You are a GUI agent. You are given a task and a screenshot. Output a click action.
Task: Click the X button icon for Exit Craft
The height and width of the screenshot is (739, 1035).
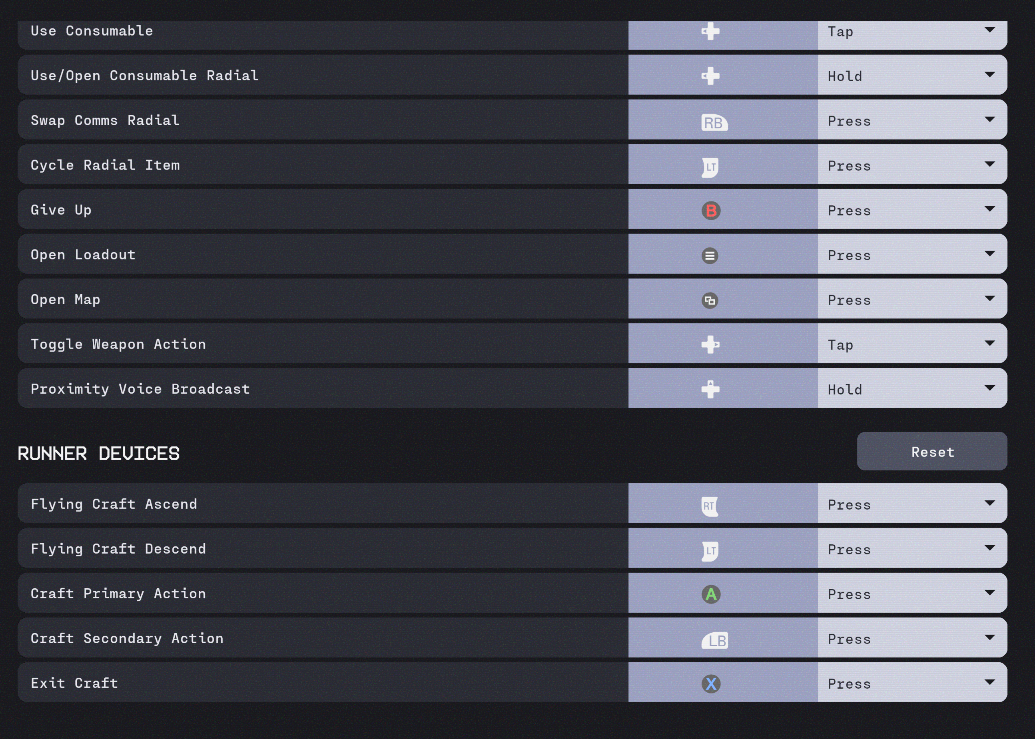coord(711,684)
